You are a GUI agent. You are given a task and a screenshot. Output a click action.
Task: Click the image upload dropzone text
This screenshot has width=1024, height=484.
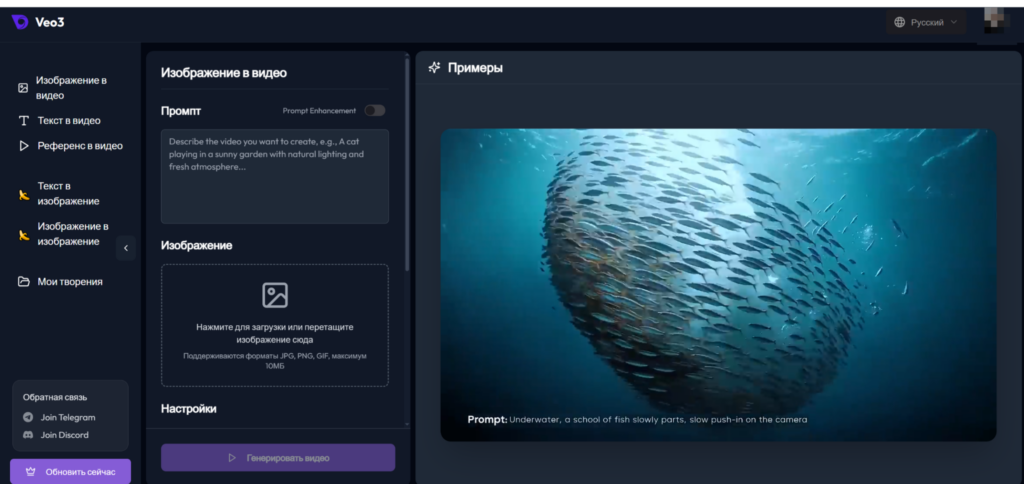tap(275, 333)
